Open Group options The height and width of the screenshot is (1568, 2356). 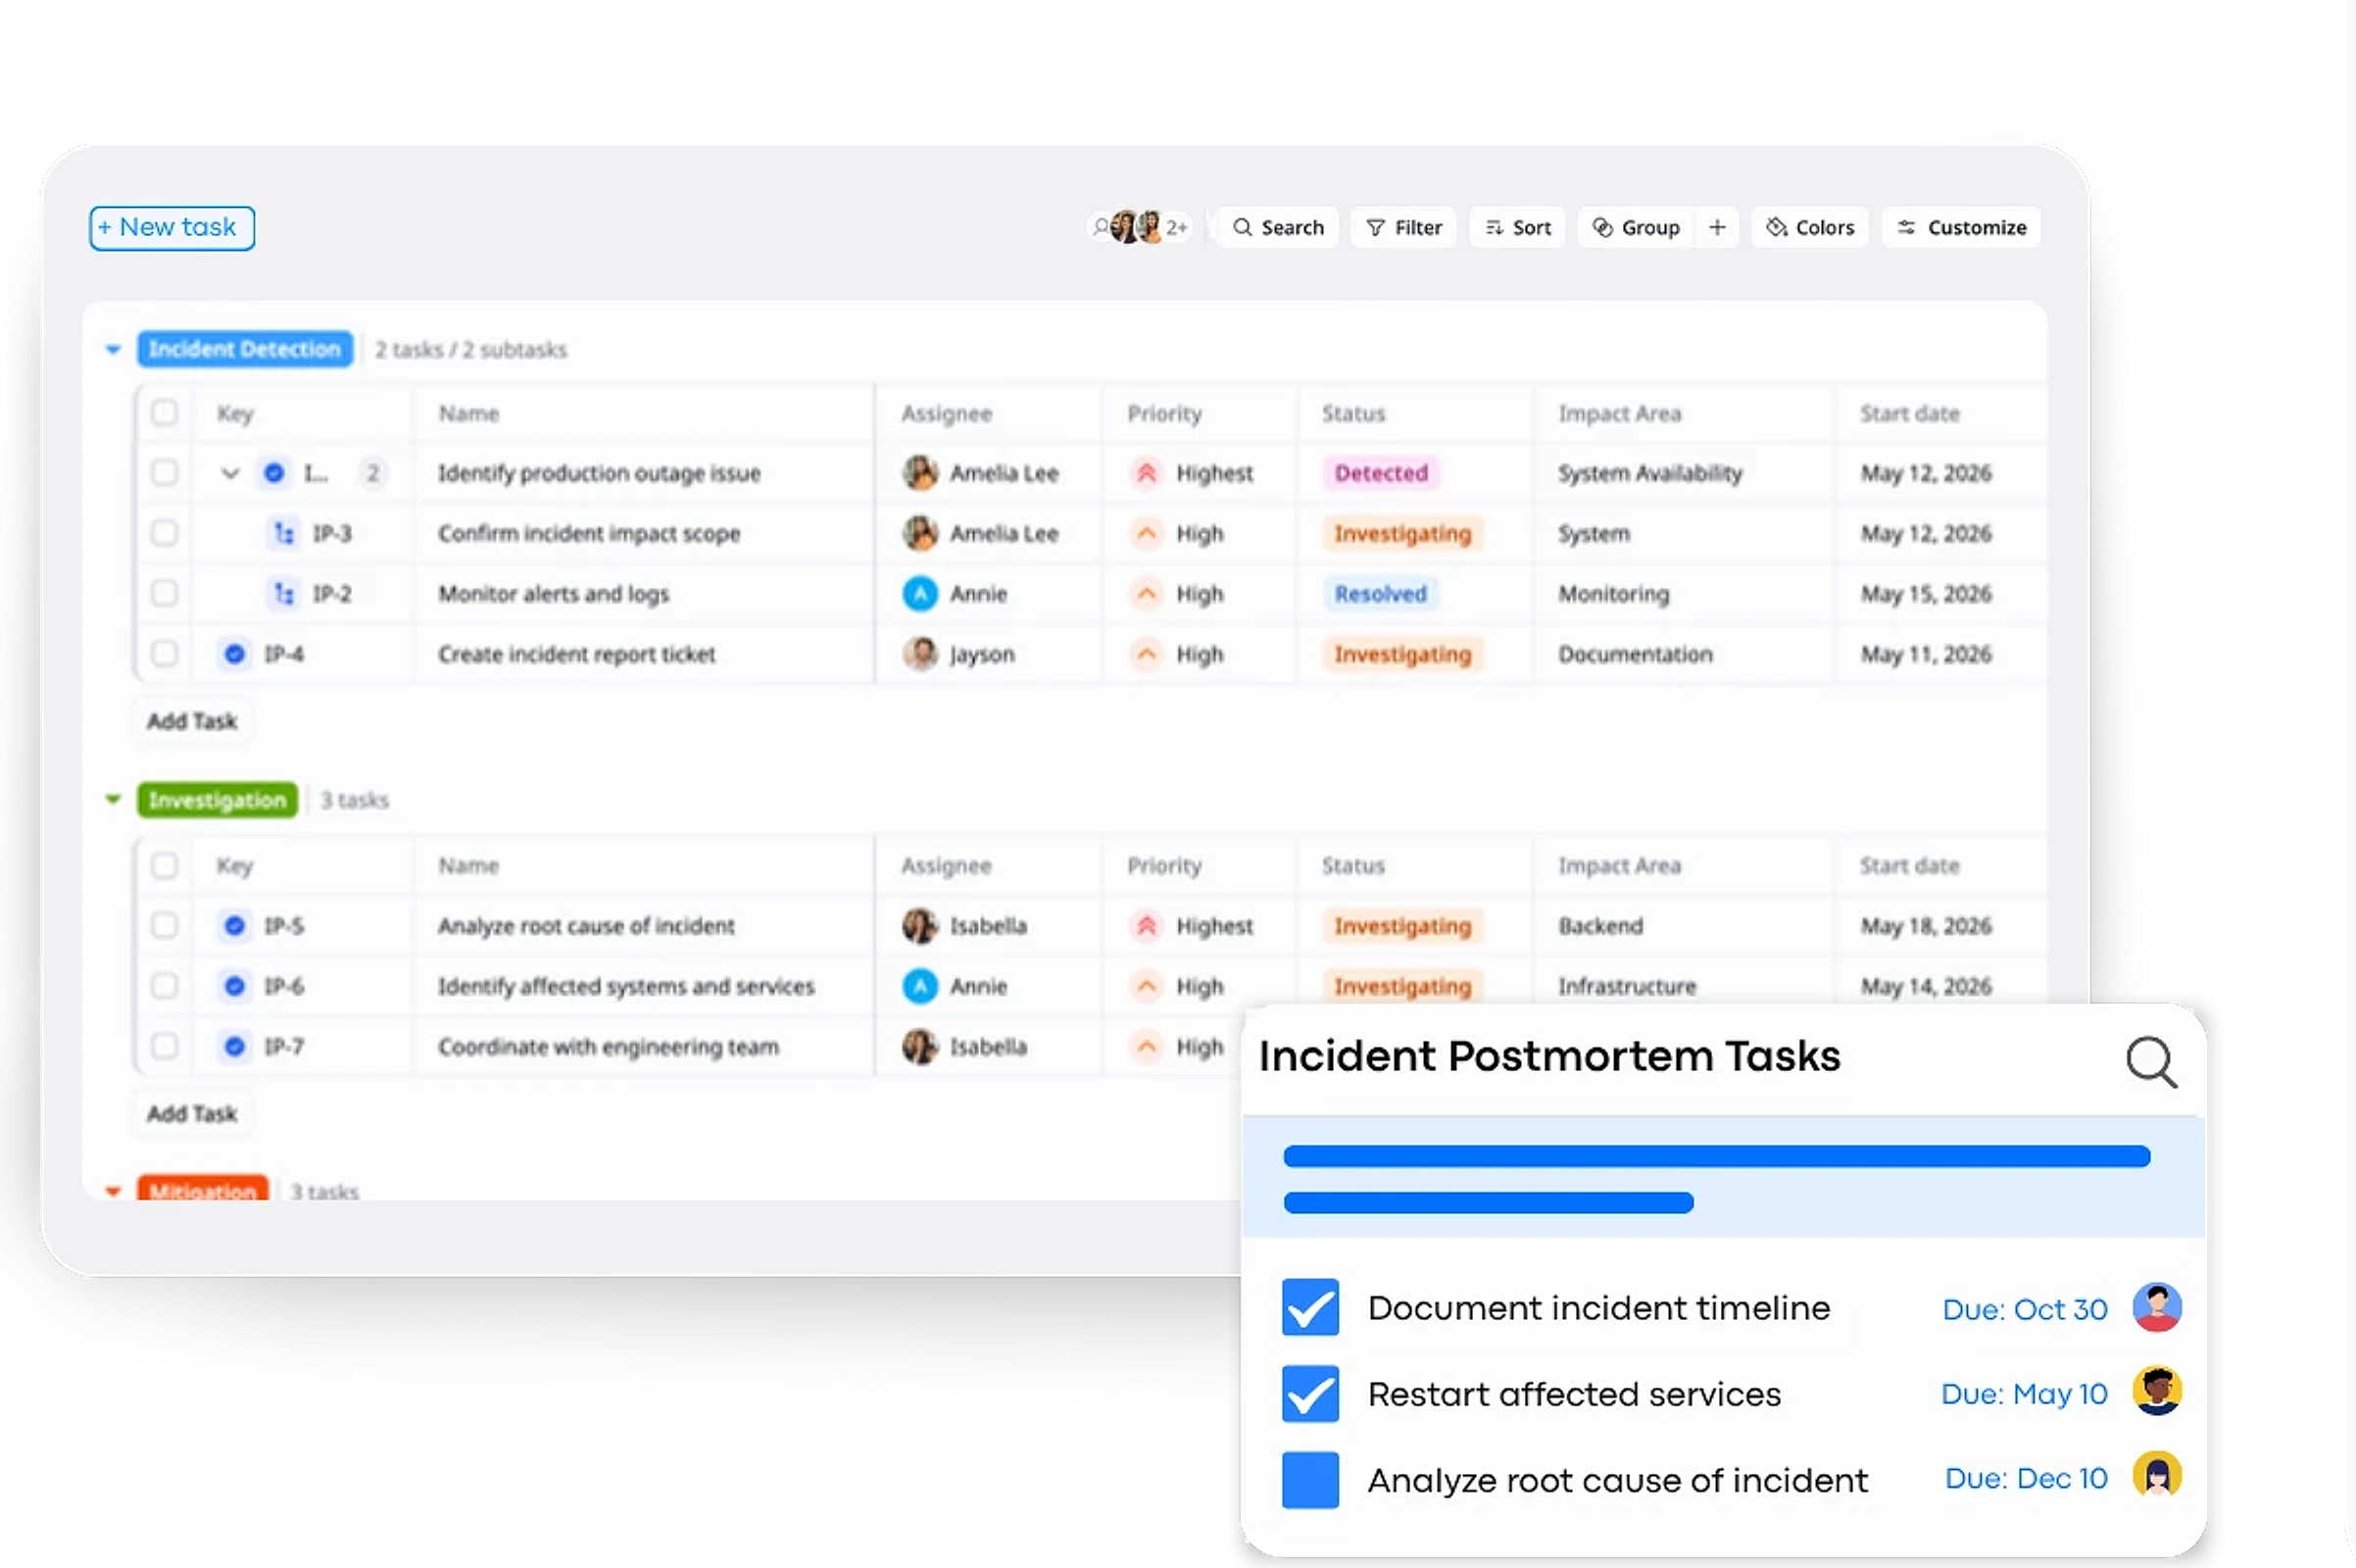1636,228
